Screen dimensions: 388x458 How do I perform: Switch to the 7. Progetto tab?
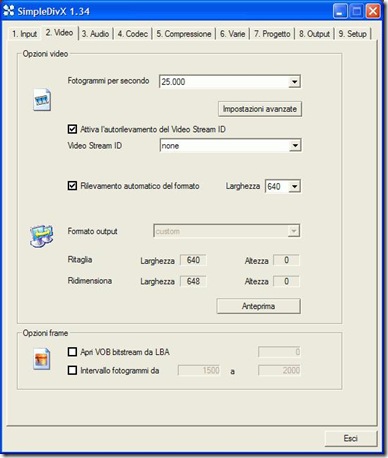(x=272, y=34)
